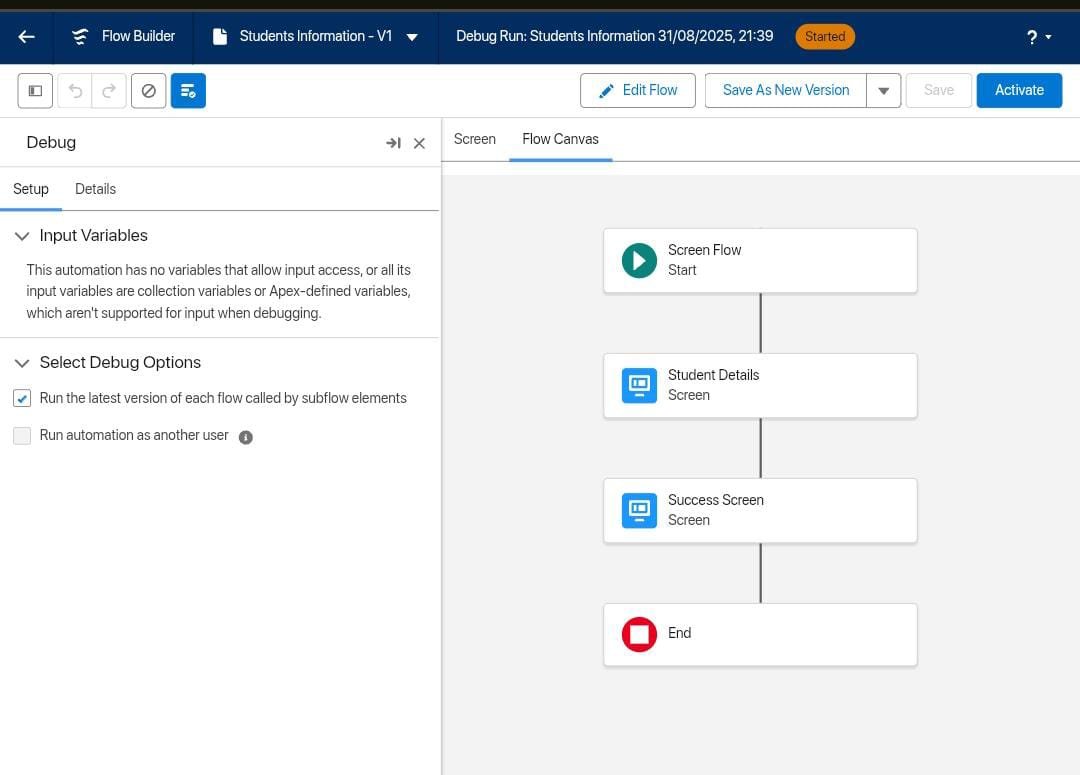Click the dock-panel pin icon in Debug header
Image resolution: width=1080 pixels, height=775 pixels.
click(x=393, y=143)
